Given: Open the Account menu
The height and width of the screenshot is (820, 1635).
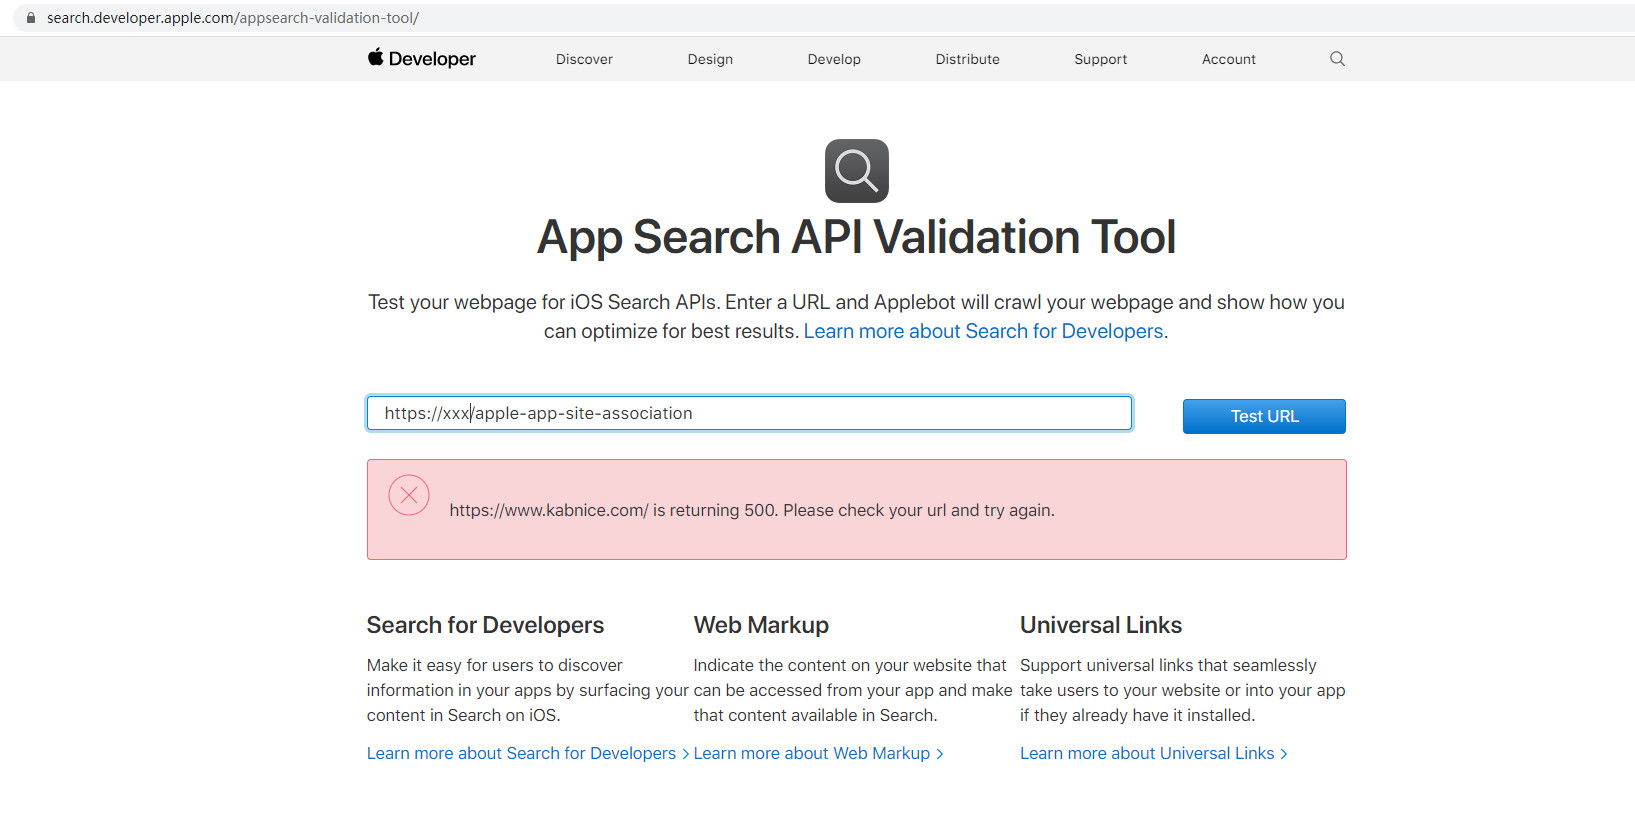Looking at the screenshot, I should pyautogui.click(x=1228, y=59).
